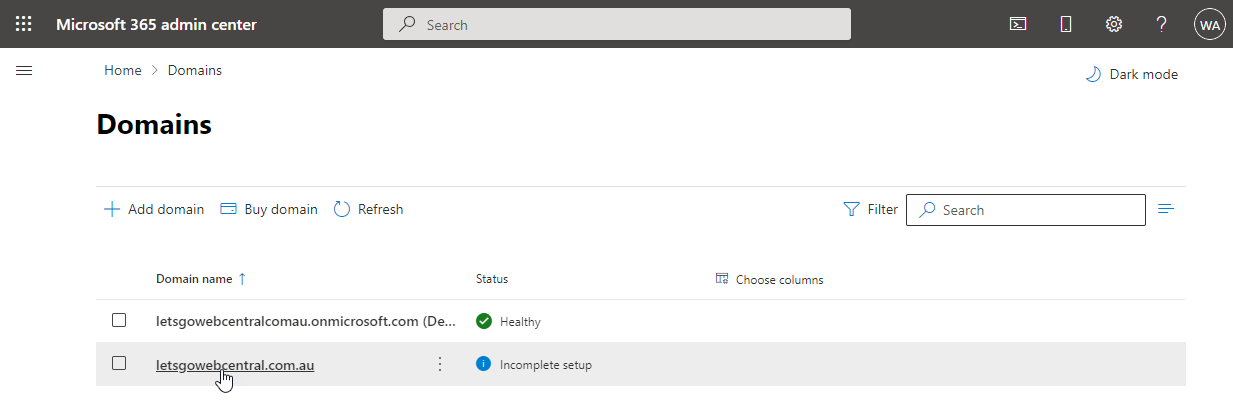Expand the hamburger navigation menu

(x=24, y=70)
